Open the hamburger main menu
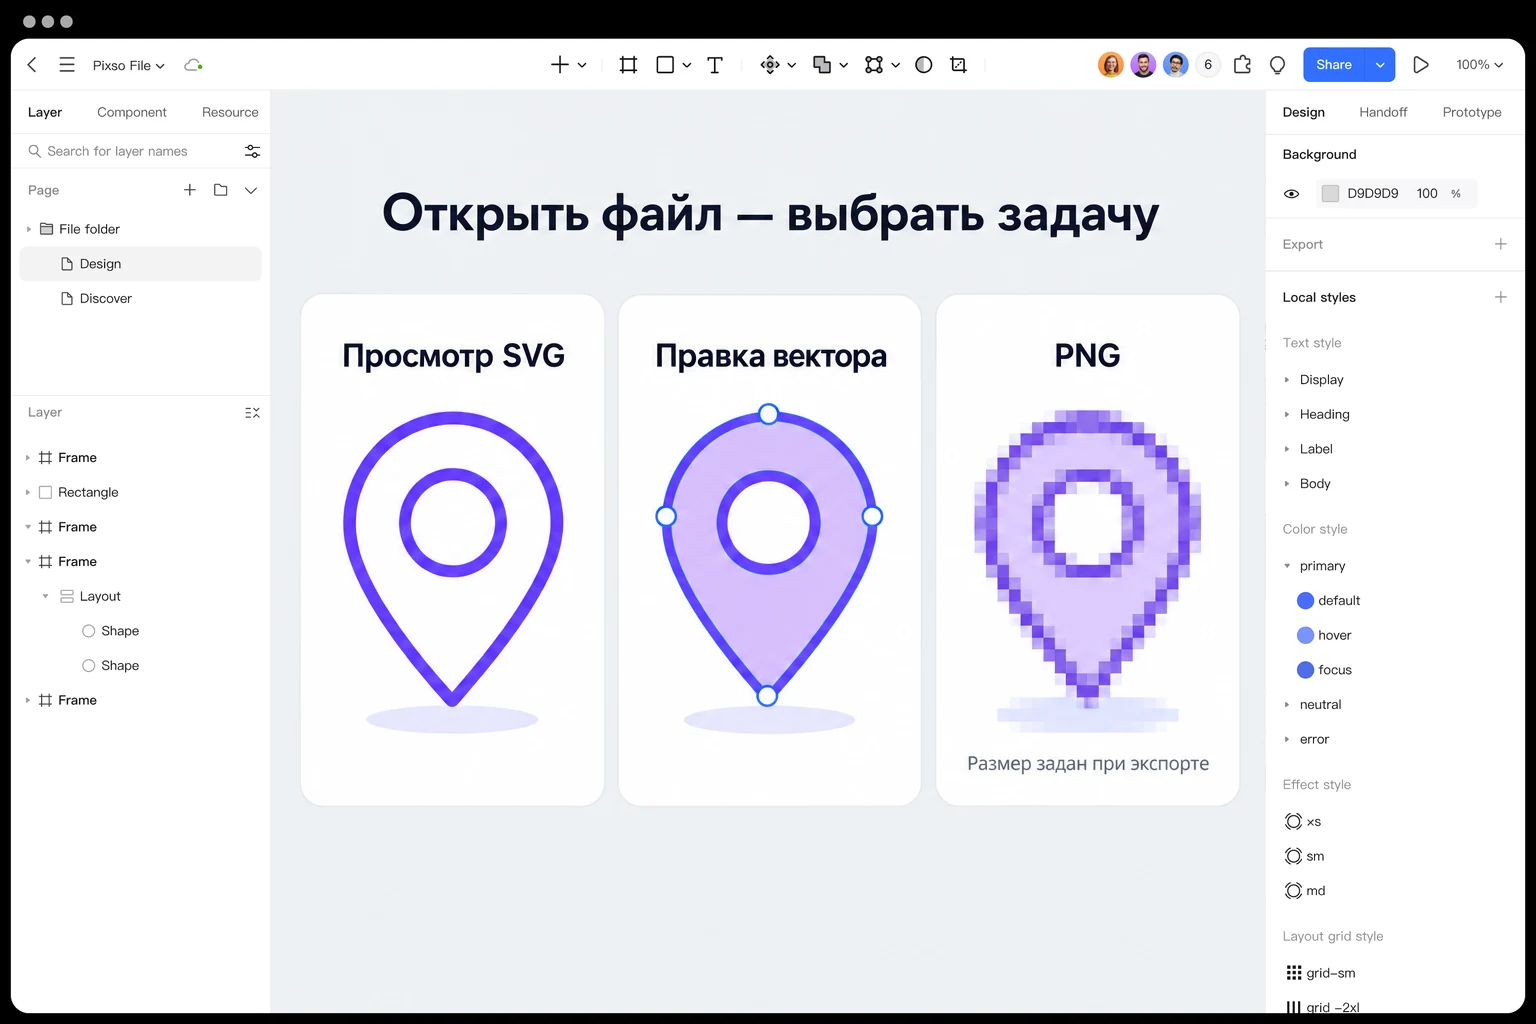Viewport: 1536px width, 1024px height. click(67, 65)
